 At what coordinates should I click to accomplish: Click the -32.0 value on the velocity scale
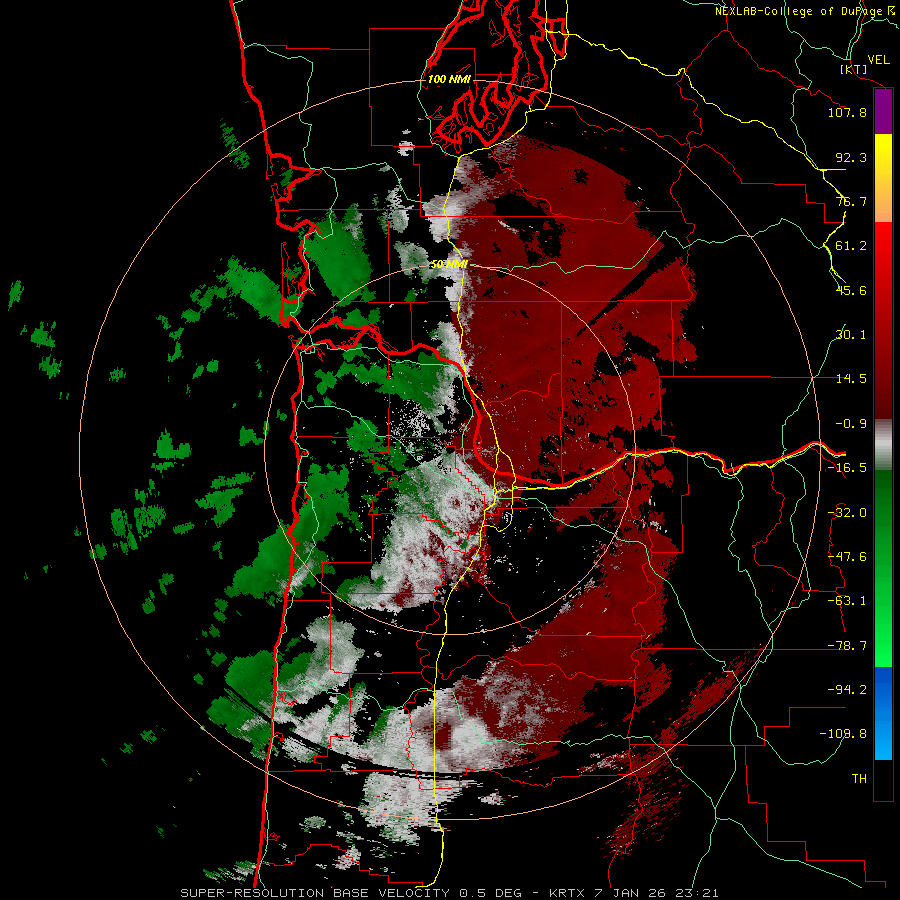[x=847, y=513]
